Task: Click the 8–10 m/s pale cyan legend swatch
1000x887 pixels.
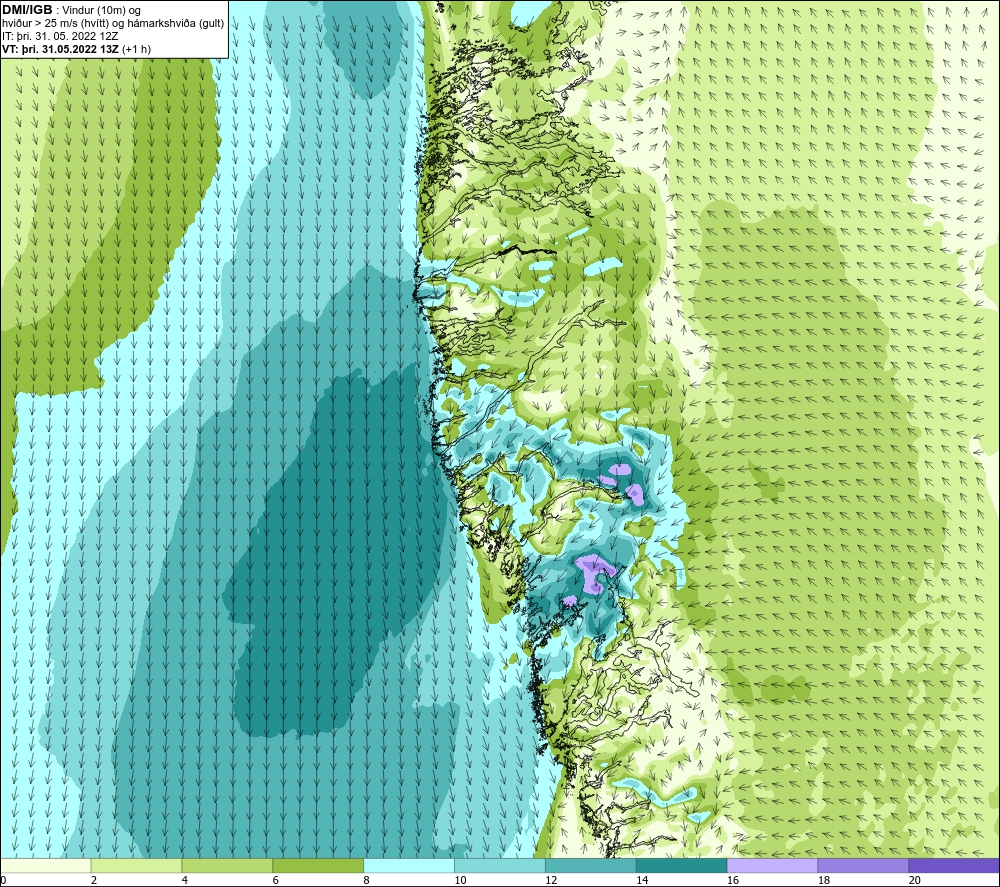Action: tap(409, 865)
